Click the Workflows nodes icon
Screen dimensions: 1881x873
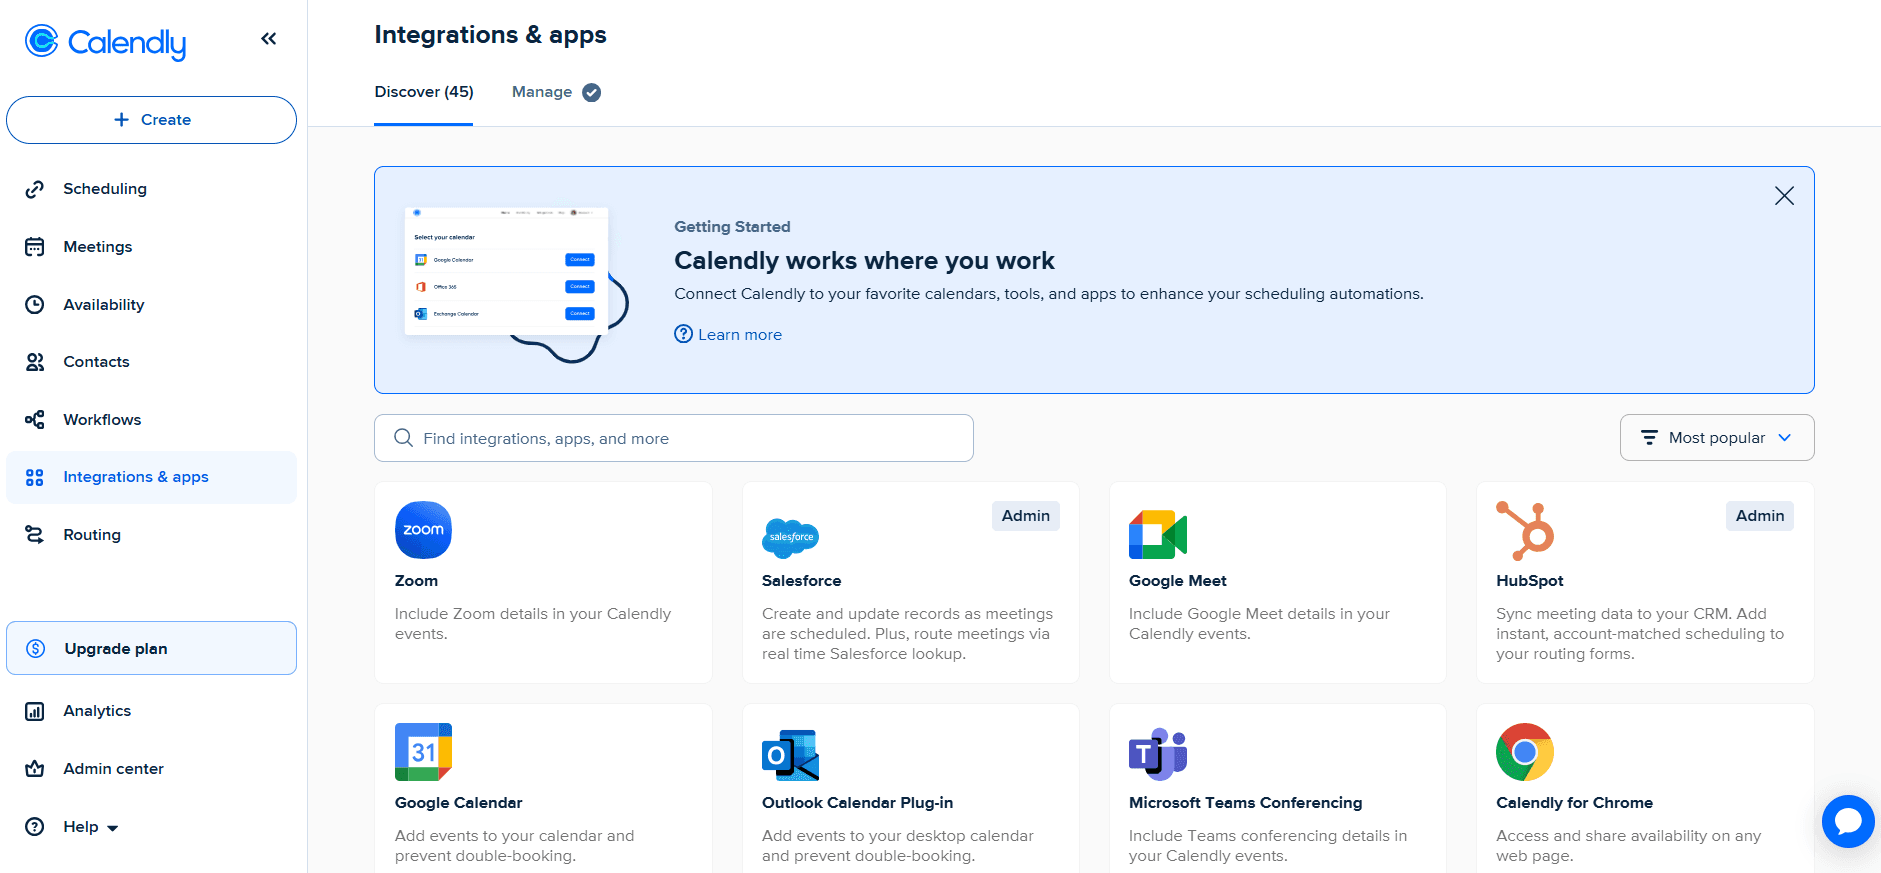[x=35, y=420]
